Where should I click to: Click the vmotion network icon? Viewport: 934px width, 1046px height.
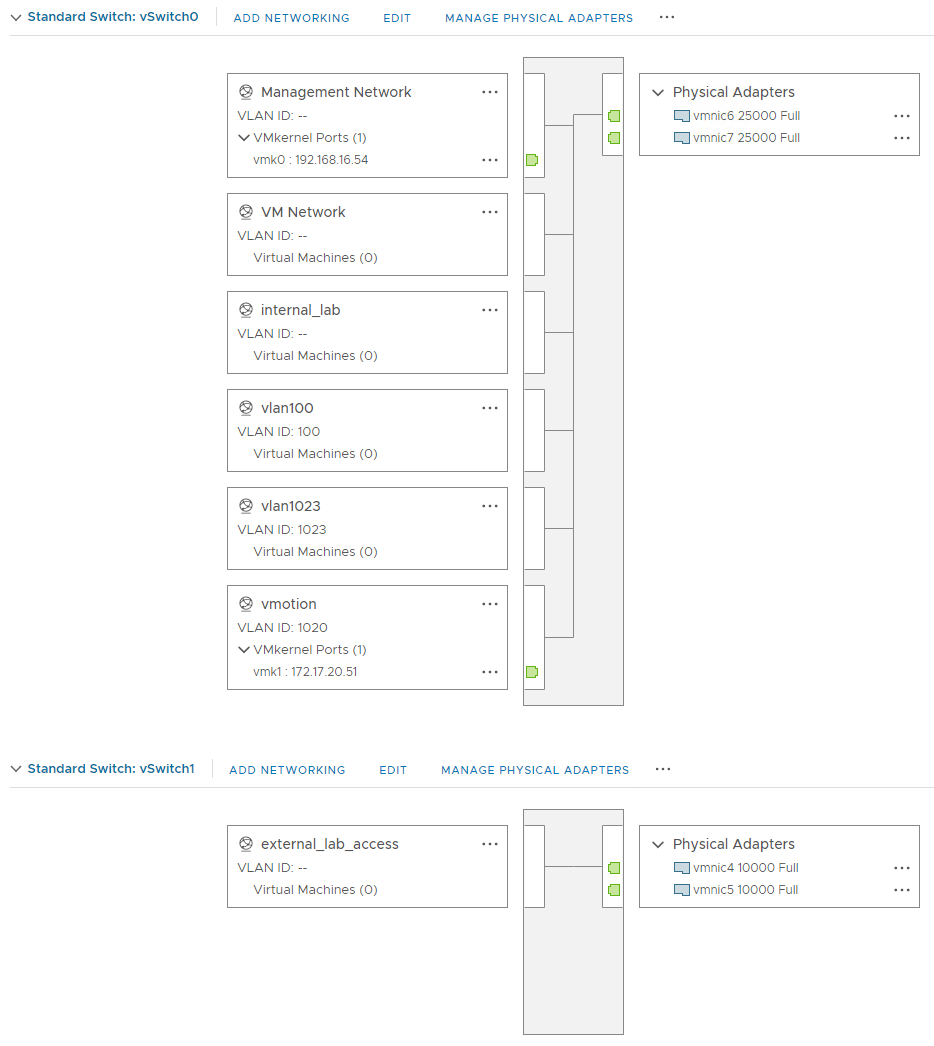tap(246, 604)
